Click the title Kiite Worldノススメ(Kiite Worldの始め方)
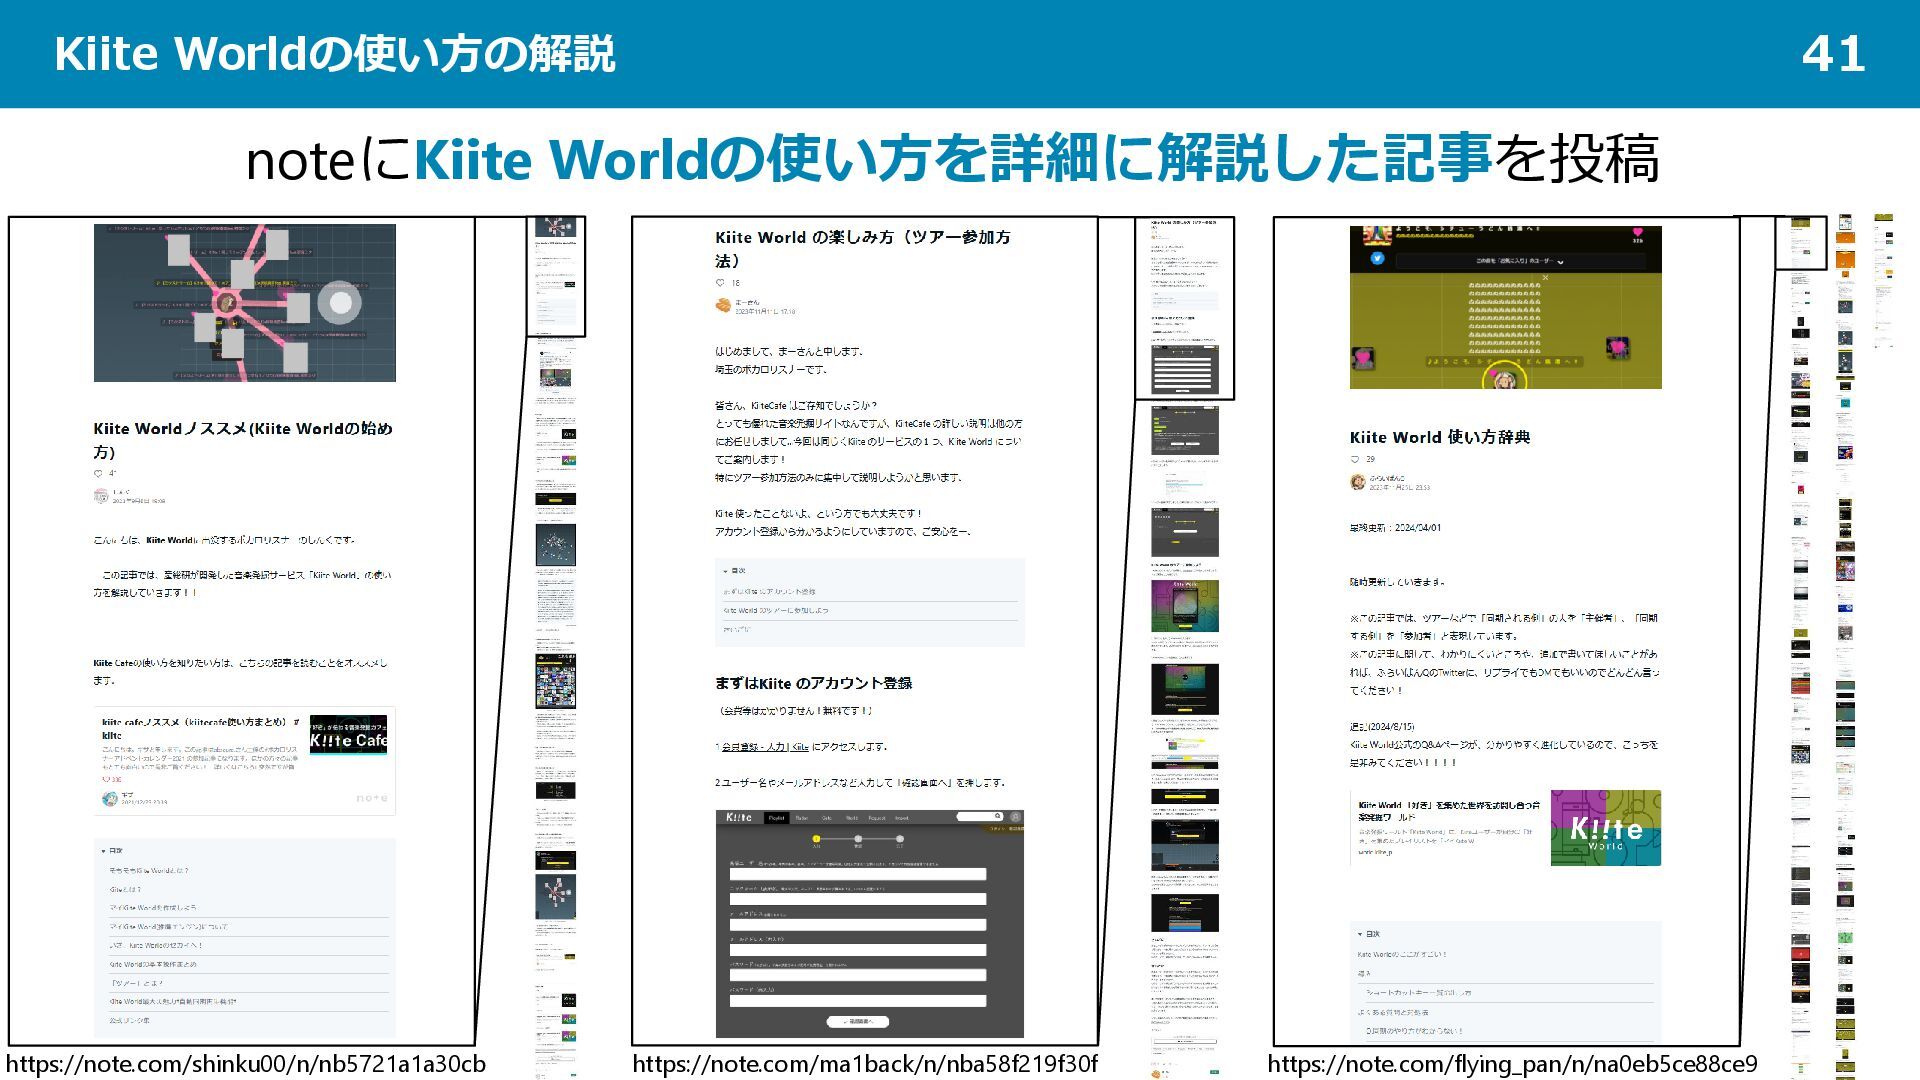 coord(243,440)
